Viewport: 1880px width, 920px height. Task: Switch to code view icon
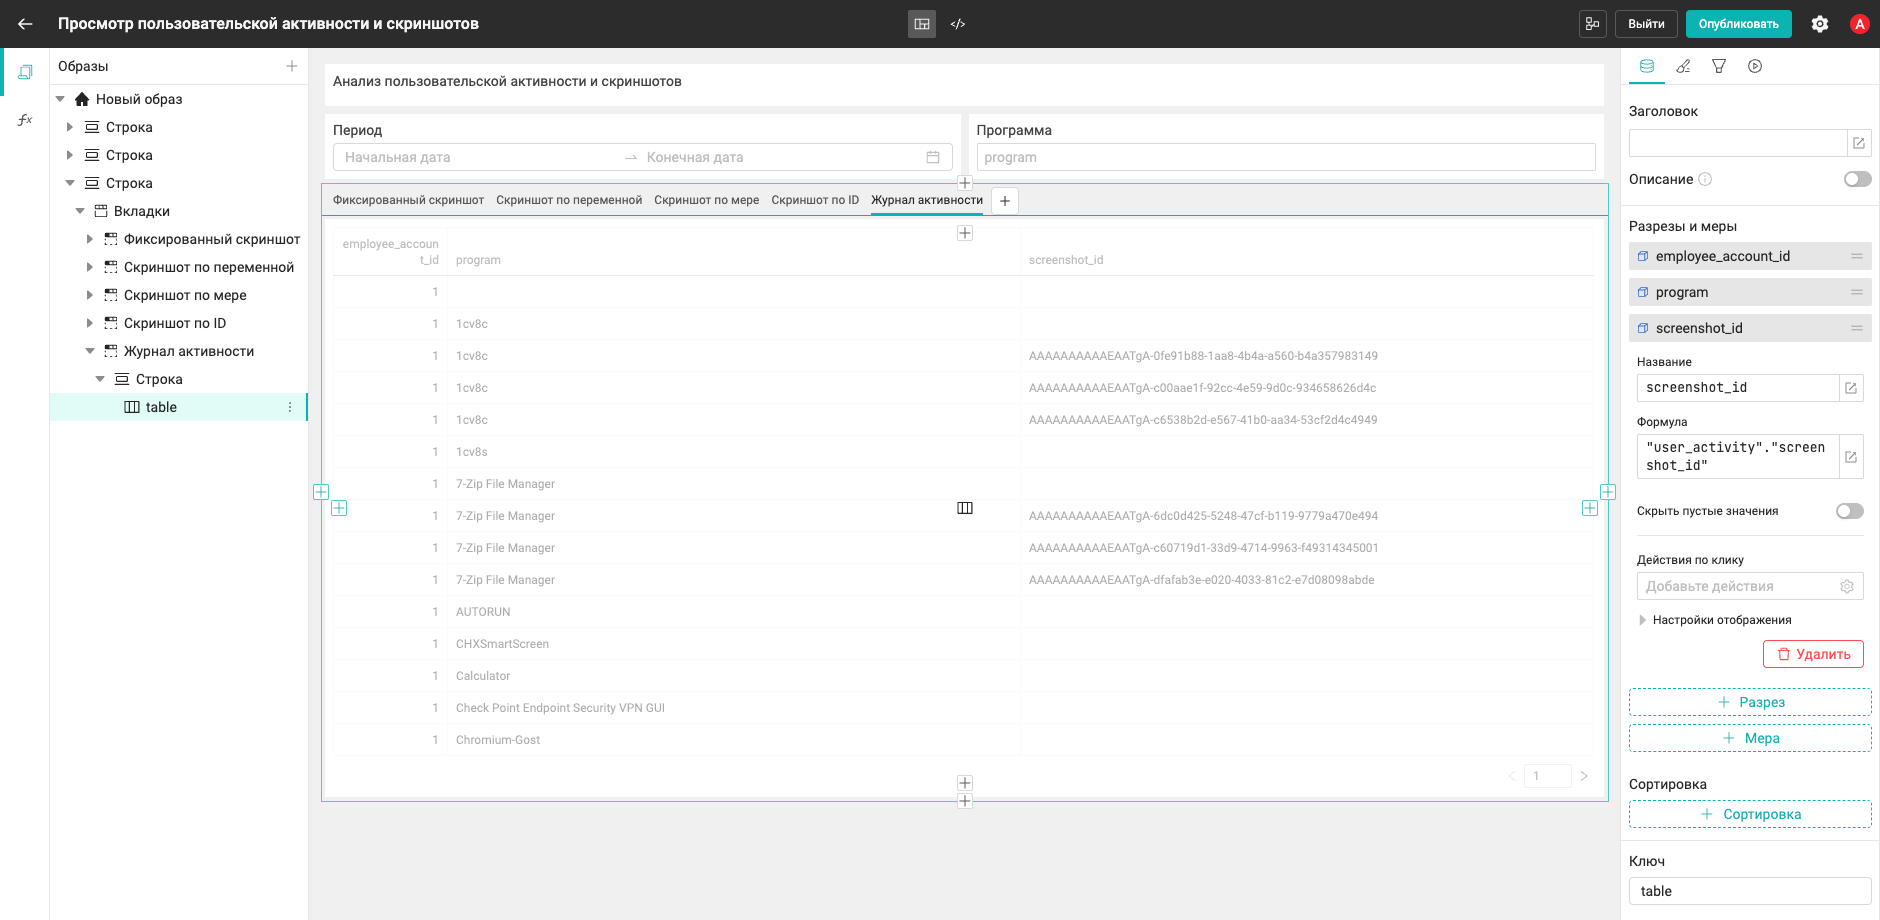click(958, 24)
